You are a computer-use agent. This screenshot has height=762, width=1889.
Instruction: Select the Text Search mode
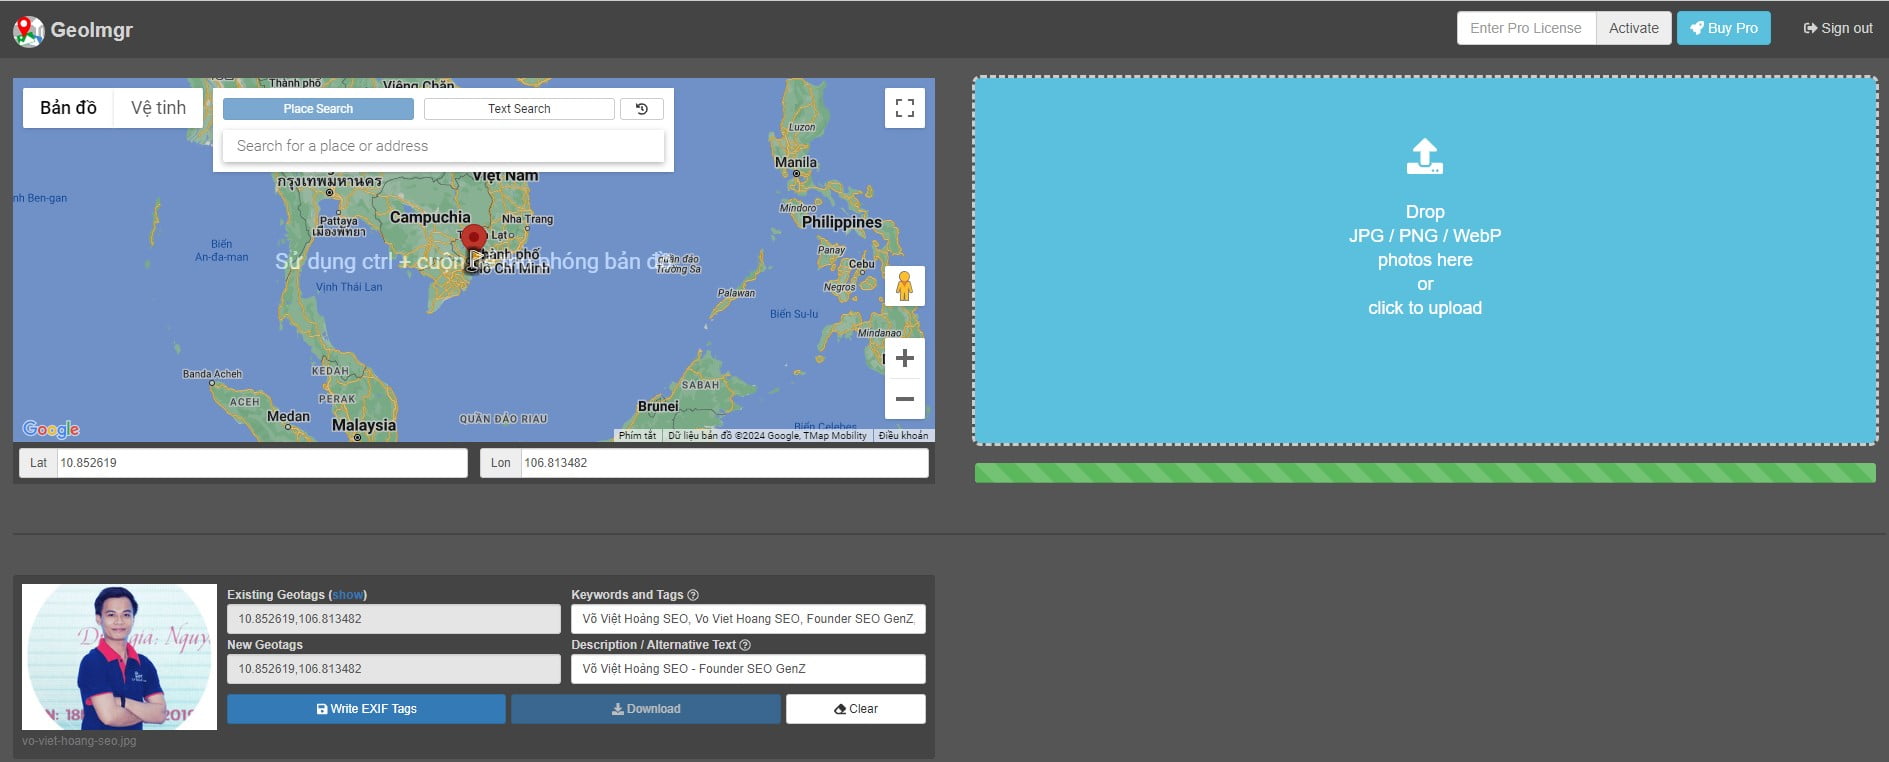519,109
